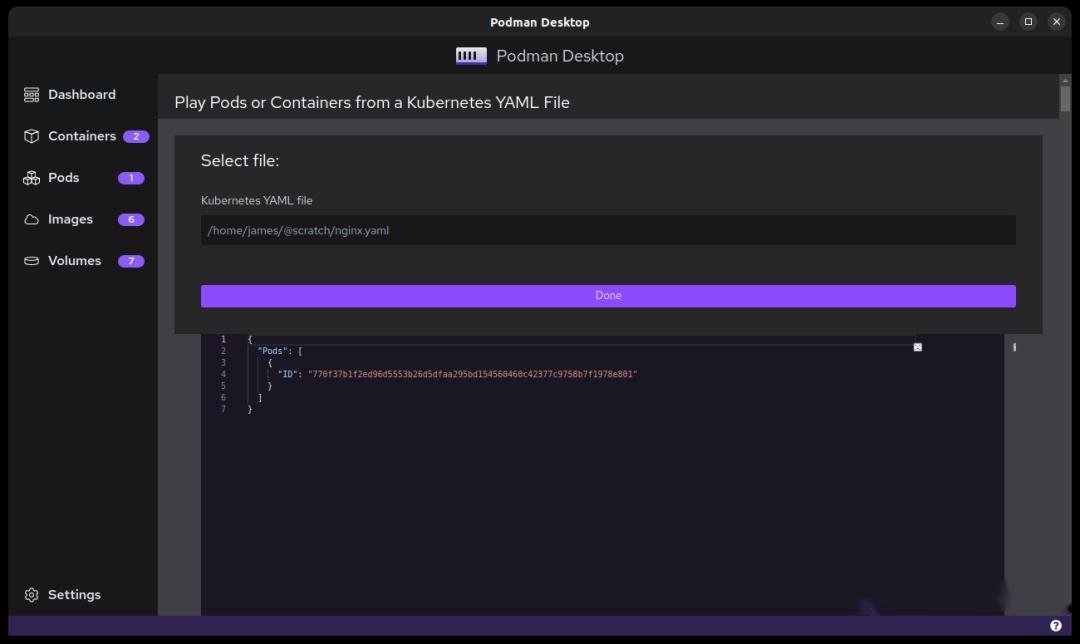Click the Pods badge showing 1
The width and height of the screenshot is (1080, 644).
click(x=130, y=177)
